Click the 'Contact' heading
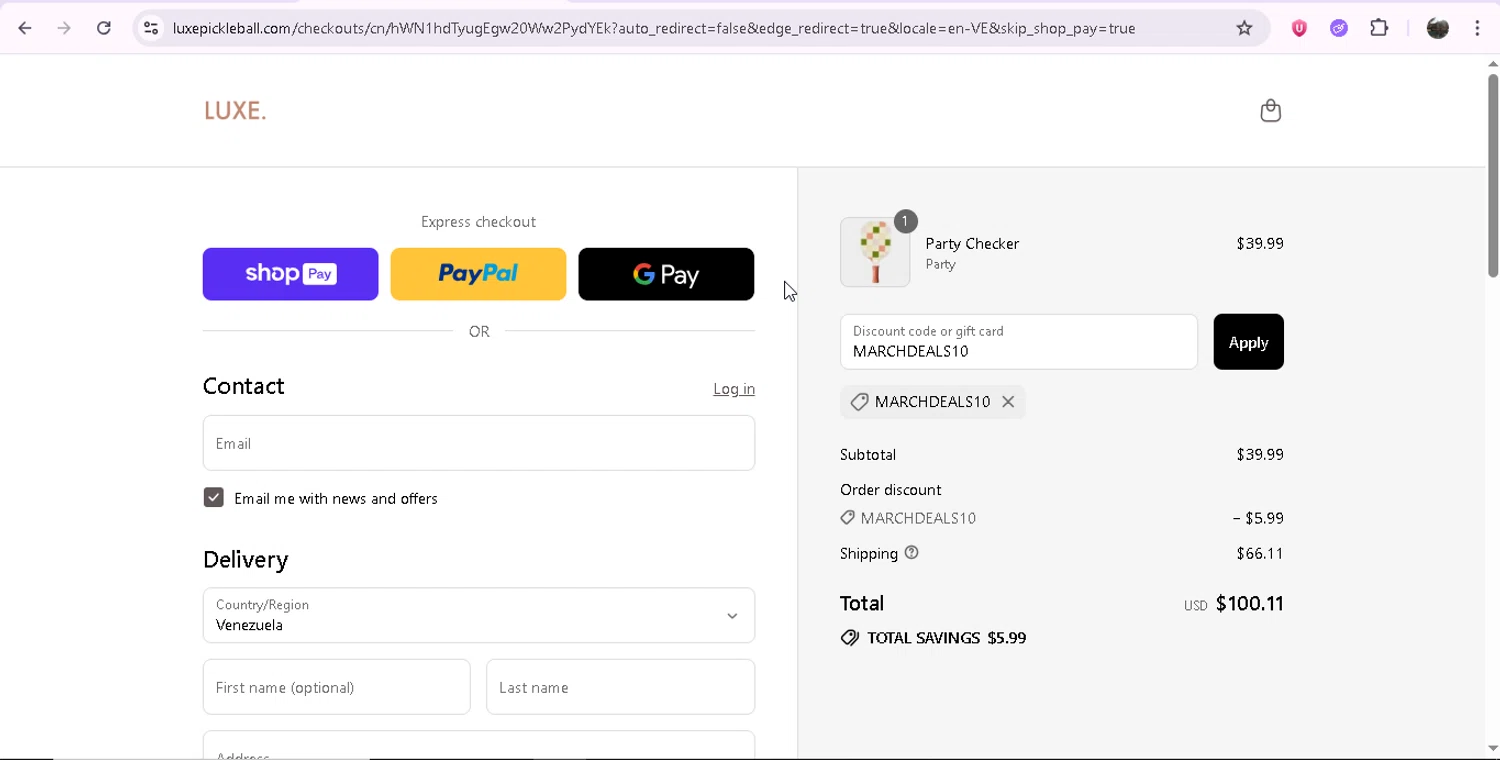Viewport: 1500px width, 760px height. click(244, 386)
